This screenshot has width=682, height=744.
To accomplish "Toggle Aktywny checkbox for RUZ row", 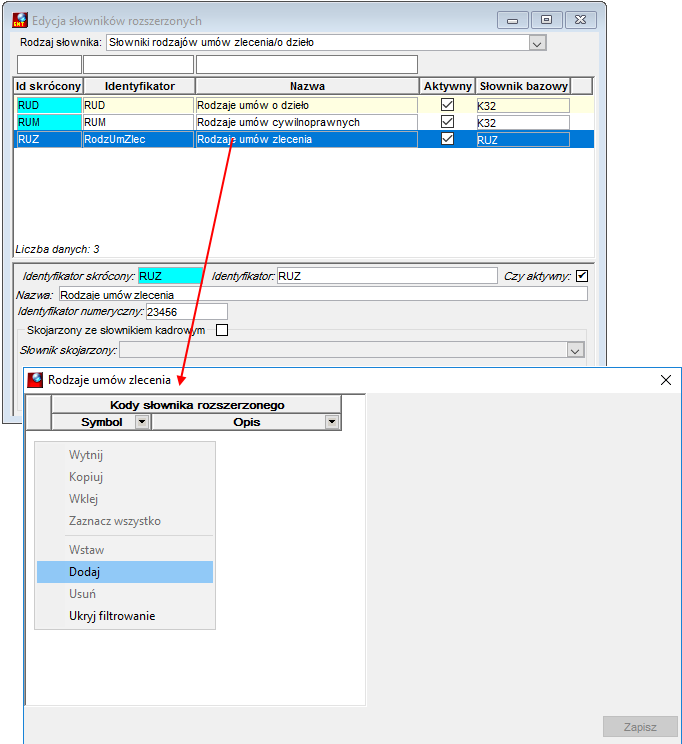I will pos(447,139).
